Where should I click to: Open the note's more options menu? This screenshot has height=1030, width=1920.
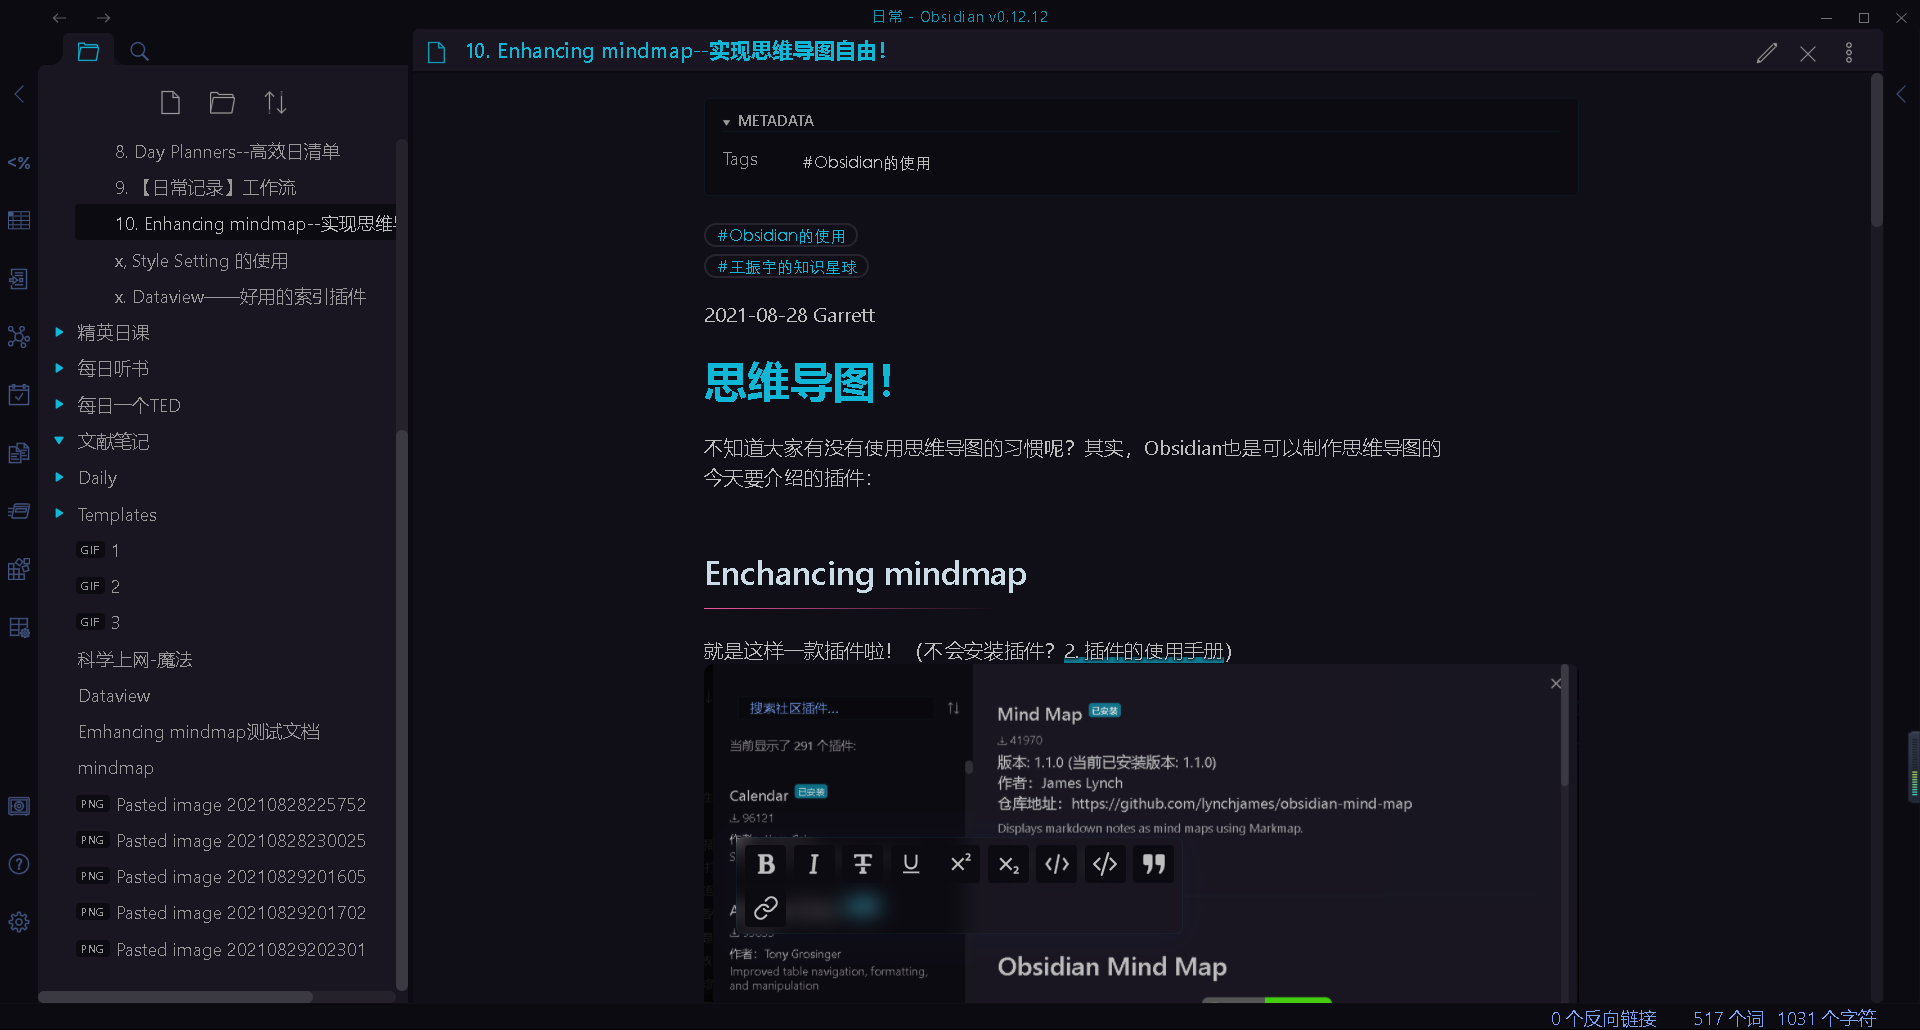pos(1848,52)
